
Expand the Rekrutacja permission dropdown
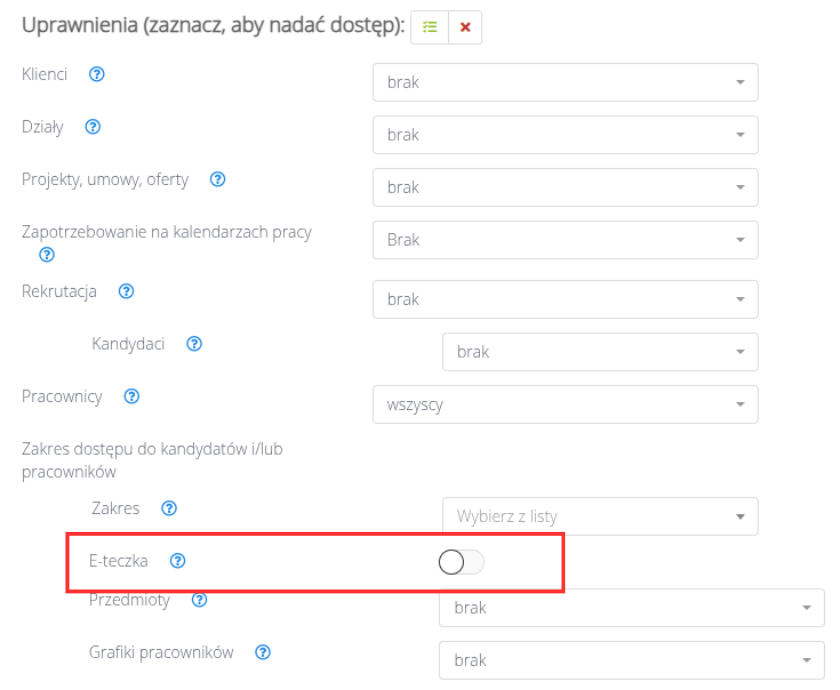click(x=565, y=299)
